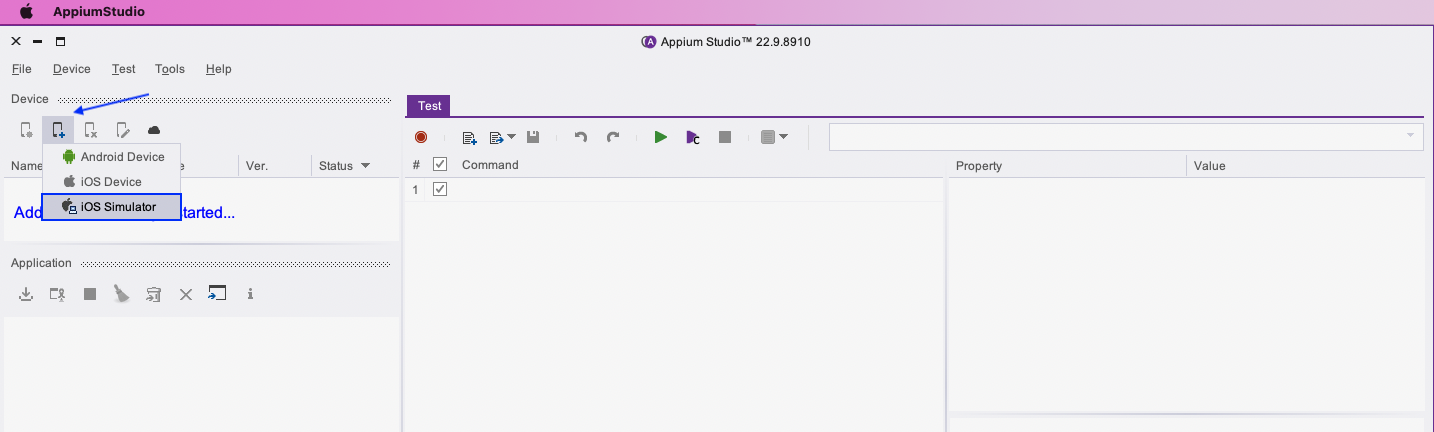Show application info via the i icon
This screenshot has height=432, width=1434.
click(x=250, y=294)
